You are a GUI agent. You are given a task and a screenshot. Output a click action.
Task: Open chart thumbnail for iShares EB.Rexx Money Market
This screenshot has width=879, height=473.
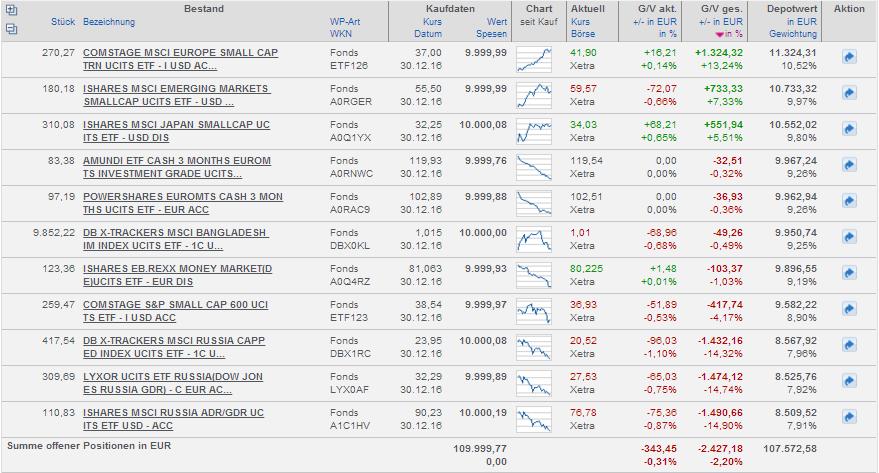[534, 275]
